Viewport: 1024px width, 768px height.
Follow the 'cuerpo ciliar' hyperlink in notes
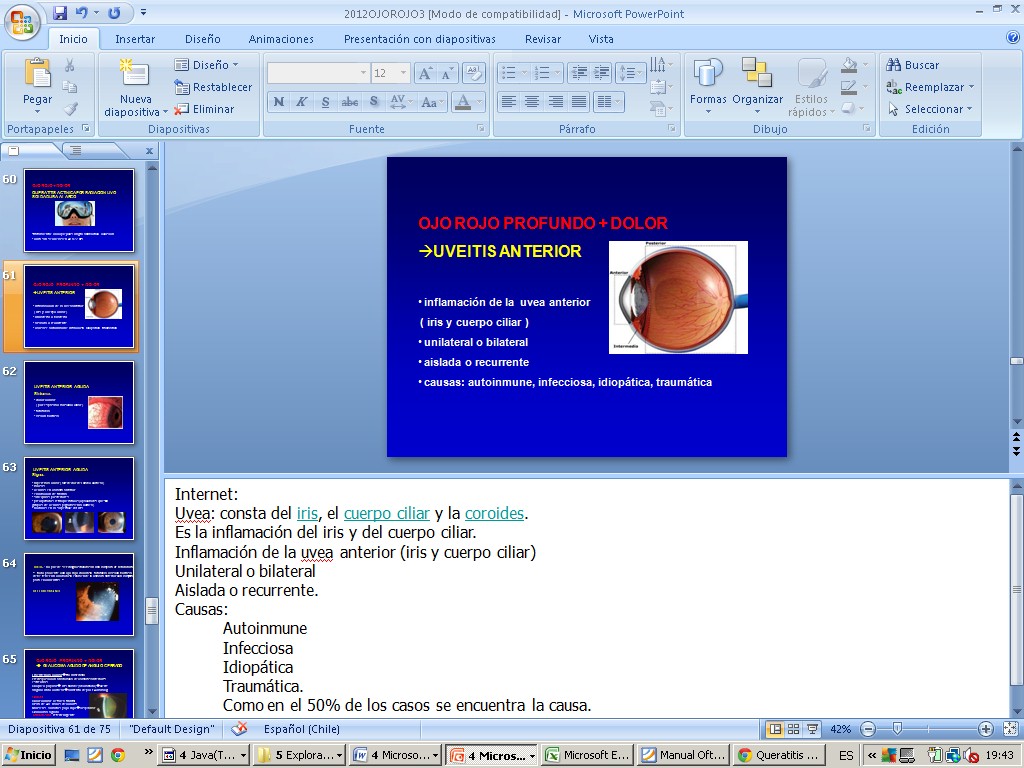(x=386, y=513)
